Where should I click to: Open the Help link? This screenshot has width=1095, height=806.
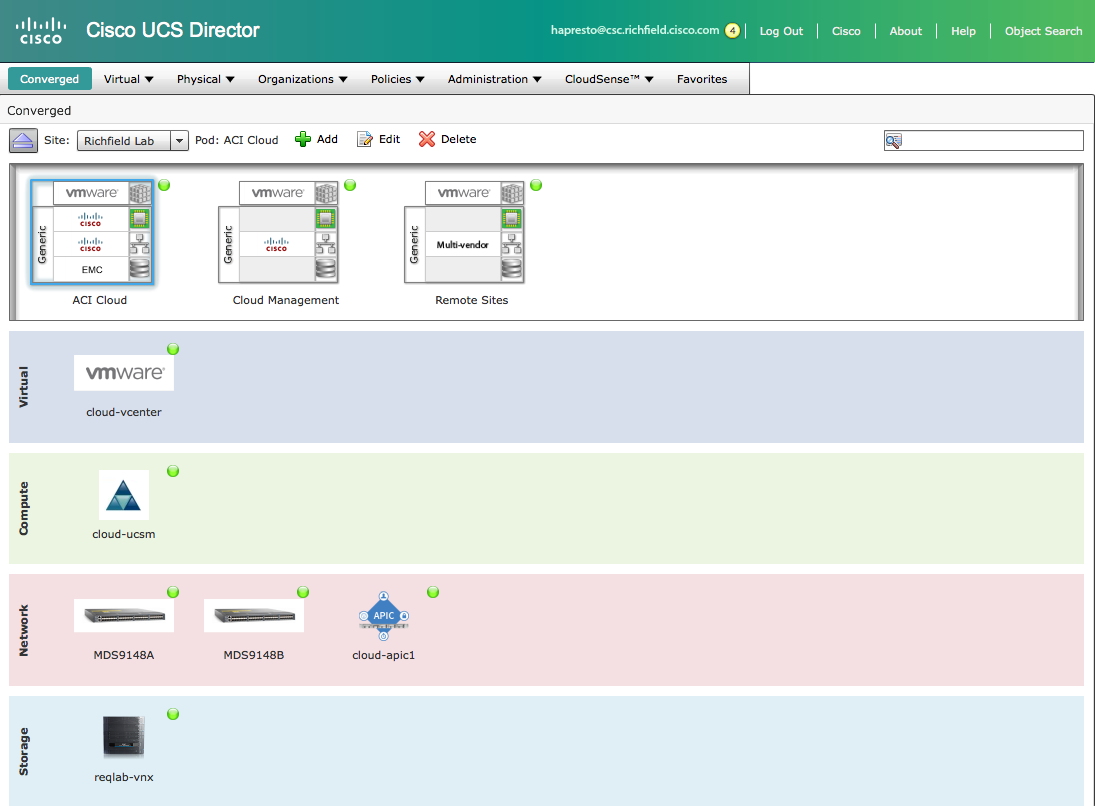point(963,31)
